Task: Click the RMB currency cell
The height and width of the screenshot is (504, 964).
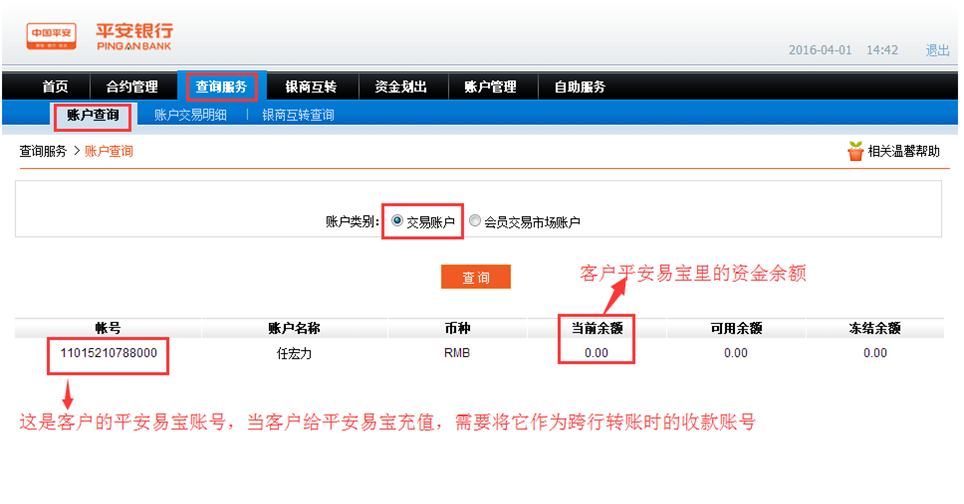Action: (457, 353)
